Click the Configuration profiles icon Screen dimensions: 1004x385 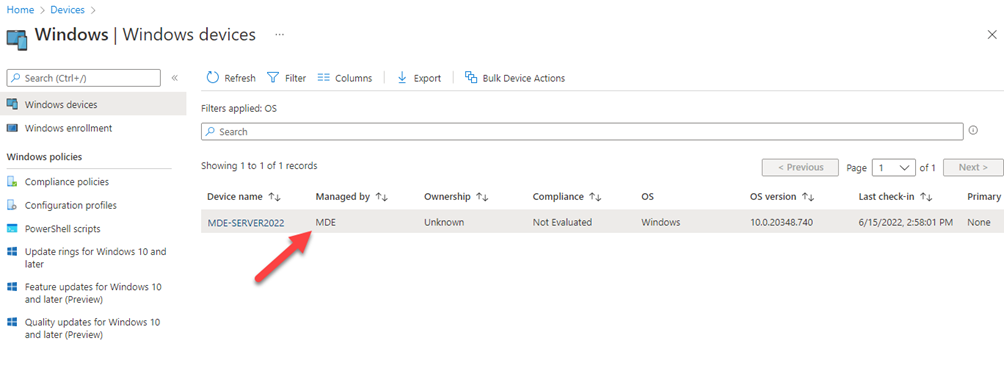pos(12,206)
